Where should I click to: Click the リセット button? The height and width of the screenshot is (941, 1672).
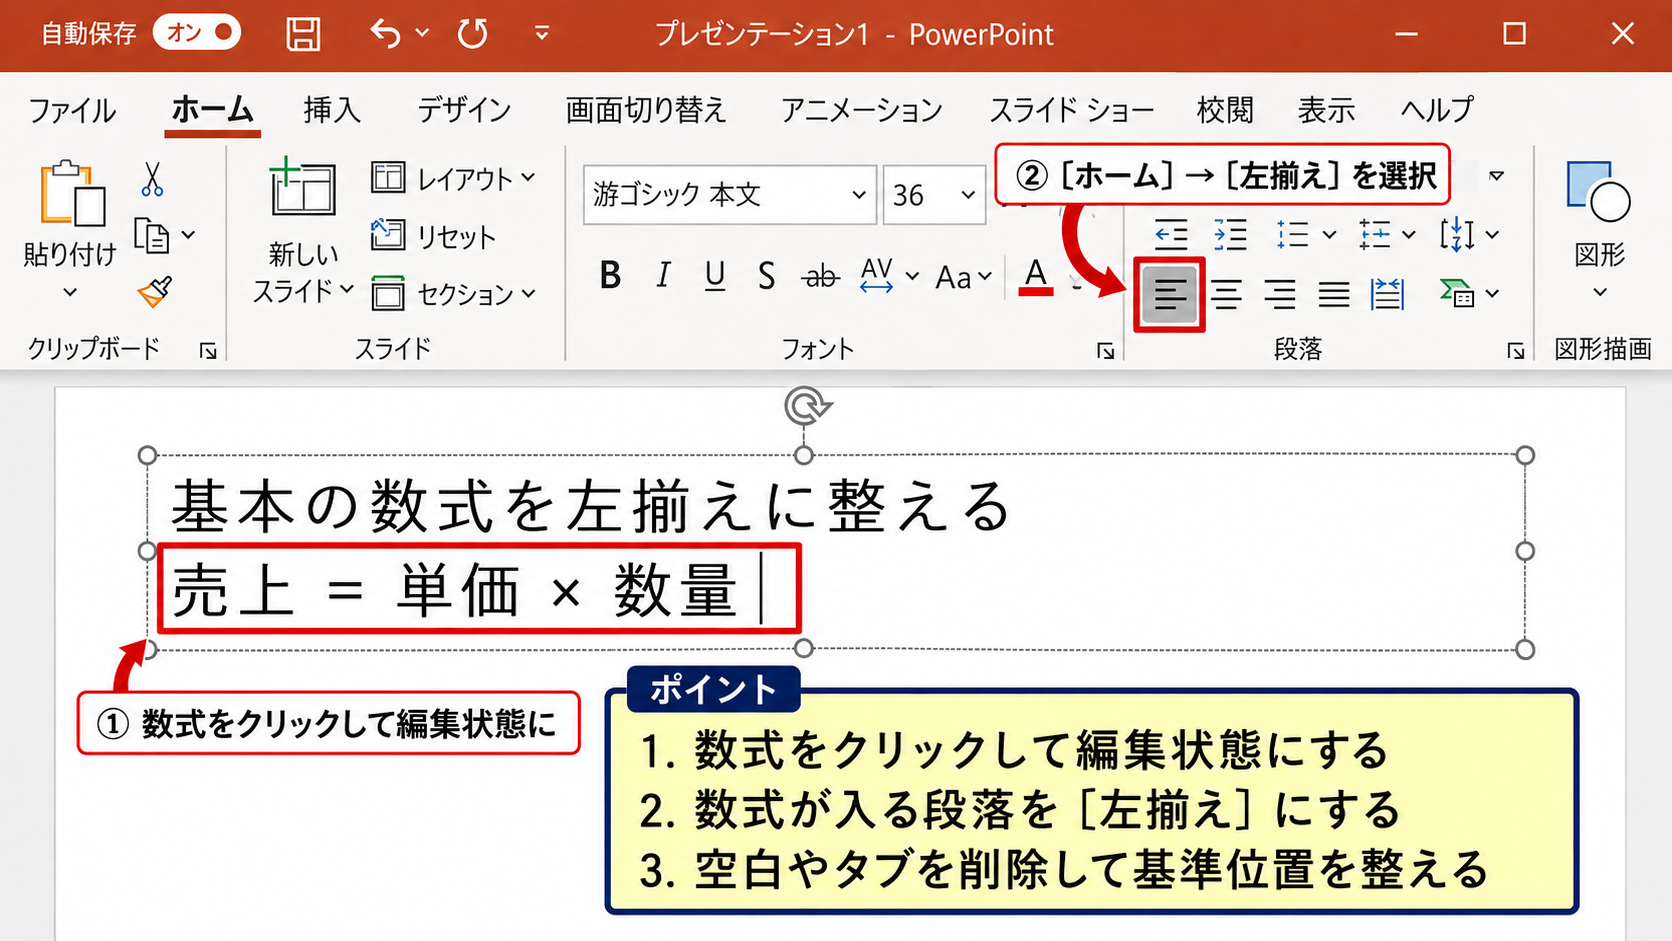433,236
